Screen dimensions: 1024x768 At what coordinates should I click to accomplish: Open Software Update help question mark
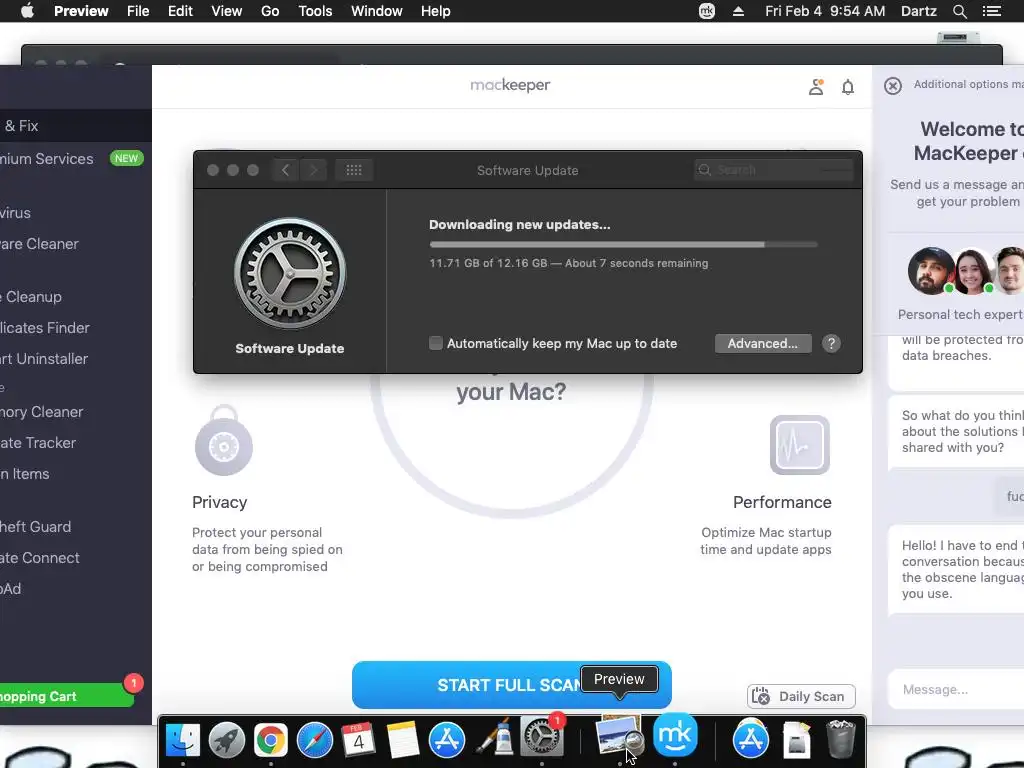[x=831, y=344]
